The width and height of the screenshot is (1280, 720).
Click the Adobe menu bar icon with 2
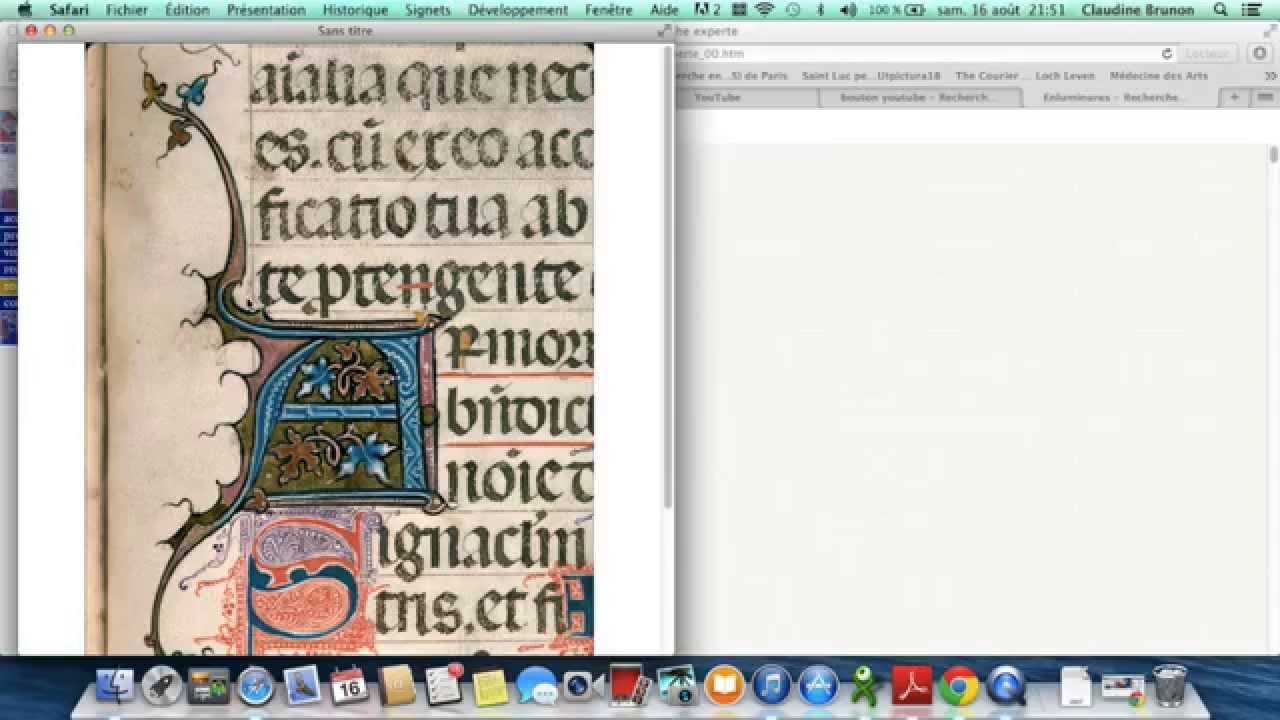coord(707,10)
